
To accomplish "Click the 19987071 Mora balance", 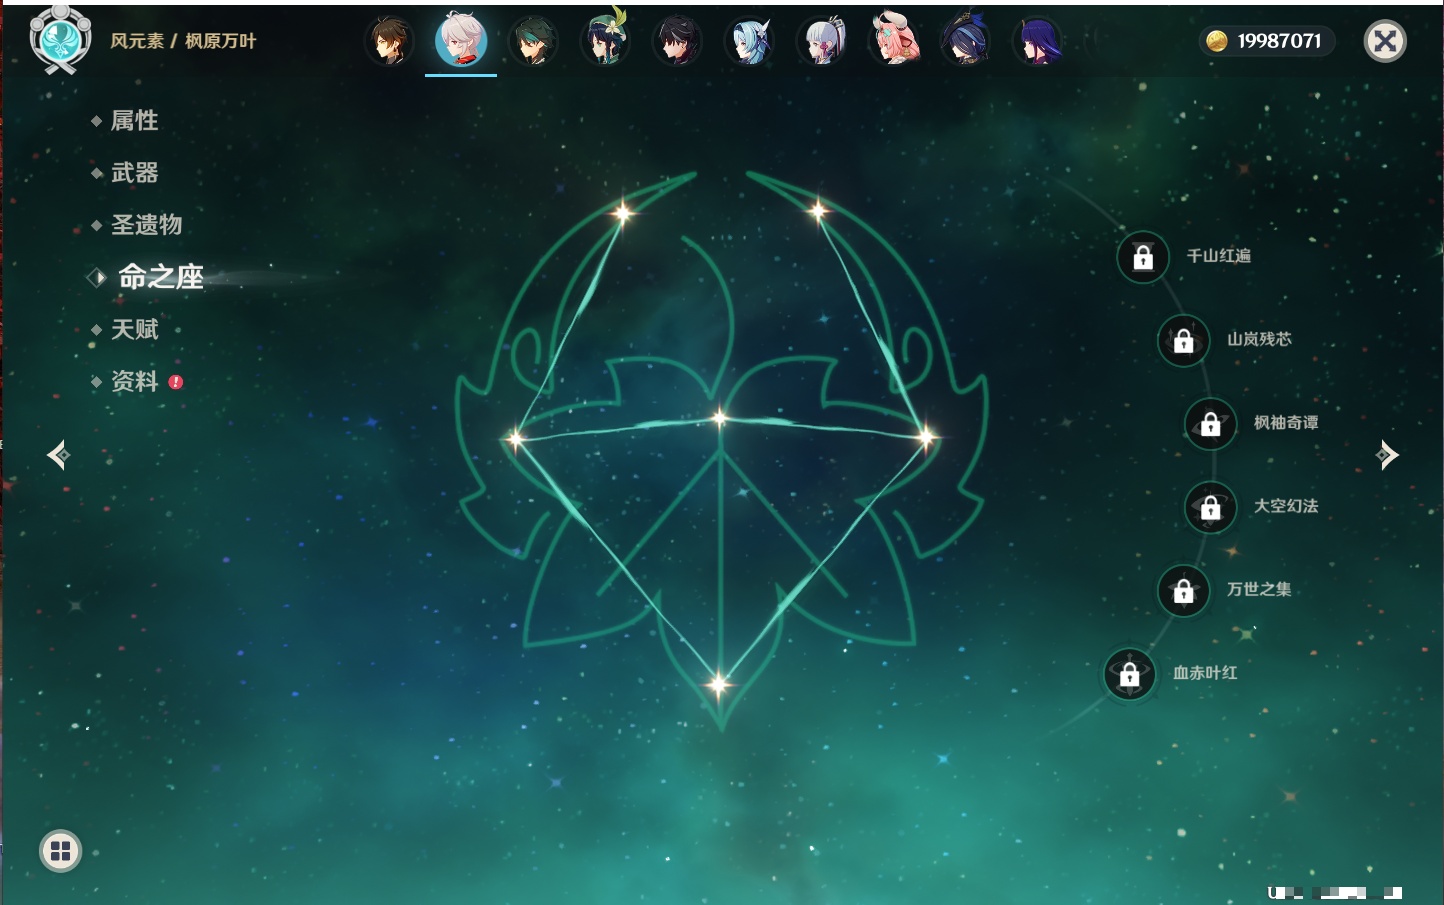I will (x=1279, y=41).
